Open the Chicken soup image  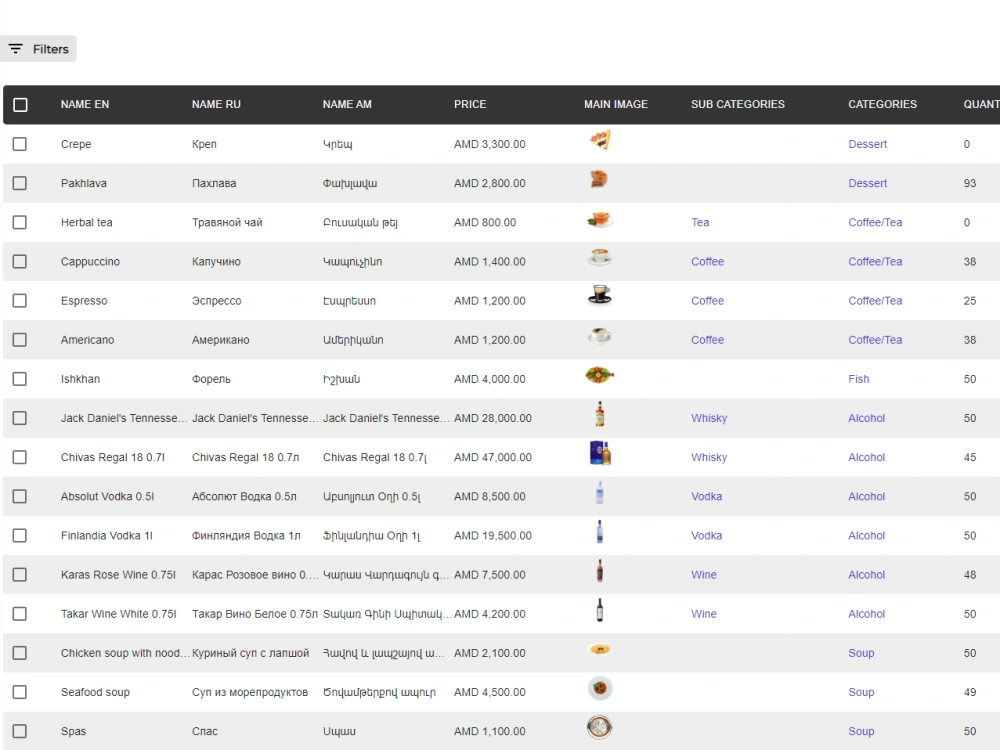pyautogui.click(x=599, y=649)
